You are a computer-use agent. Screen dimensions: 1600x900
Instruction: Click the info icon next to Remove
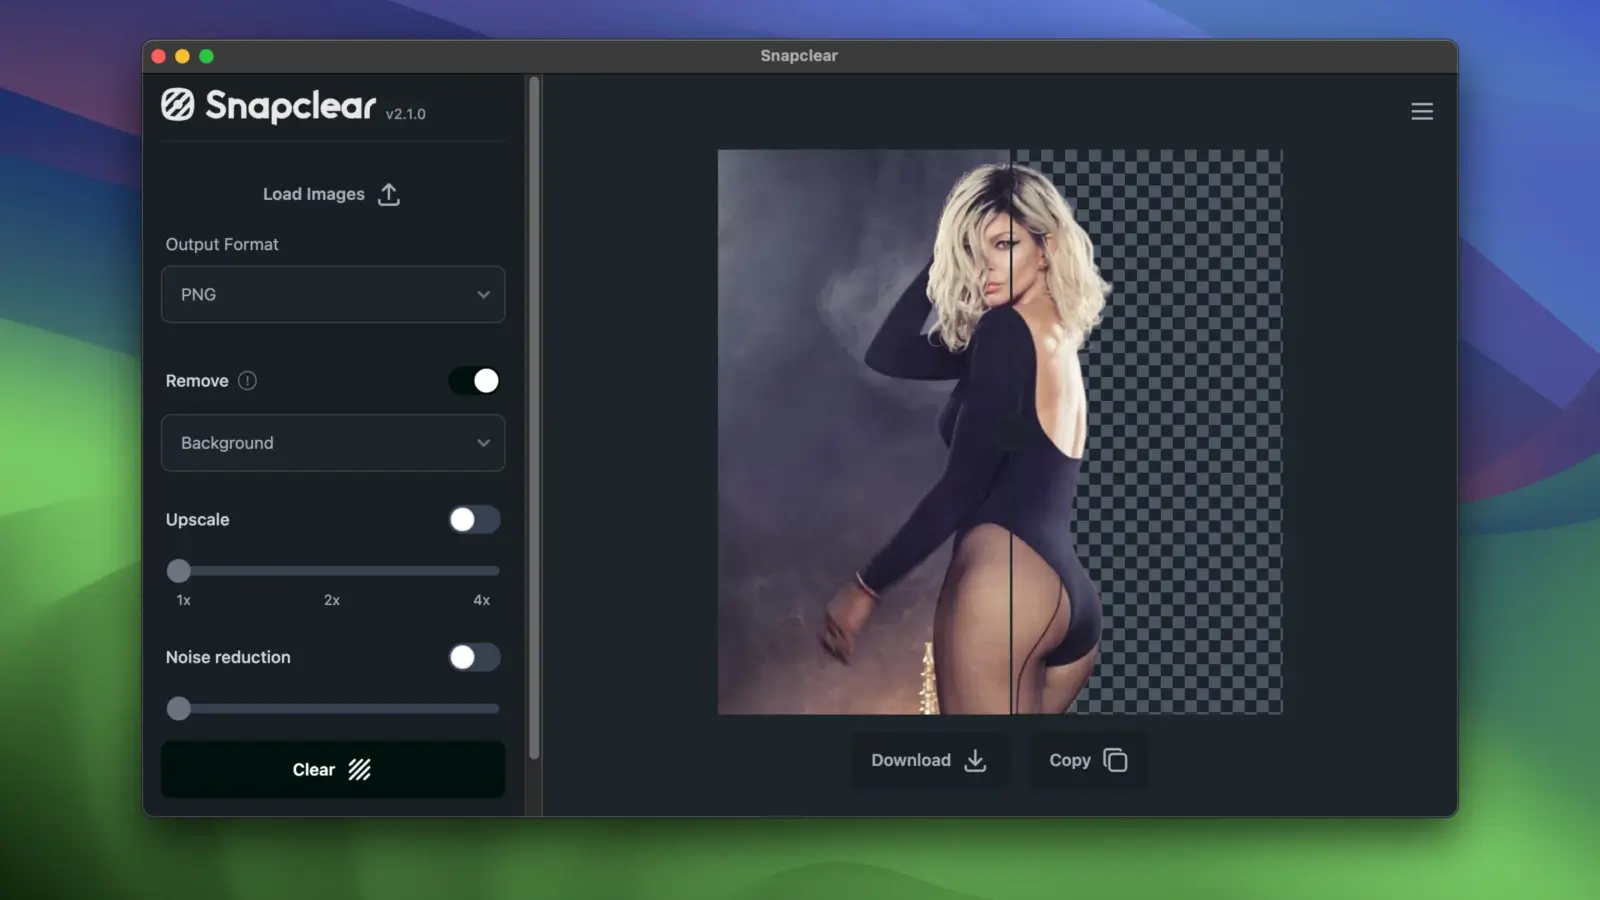coord(247,381)
